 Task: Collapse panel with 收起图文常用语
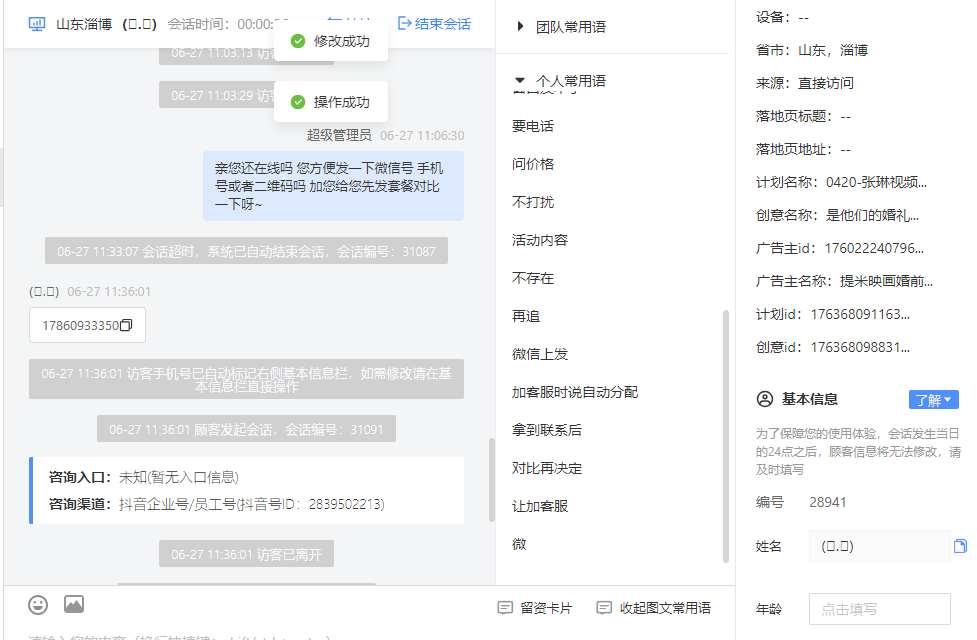click(654, 608)
